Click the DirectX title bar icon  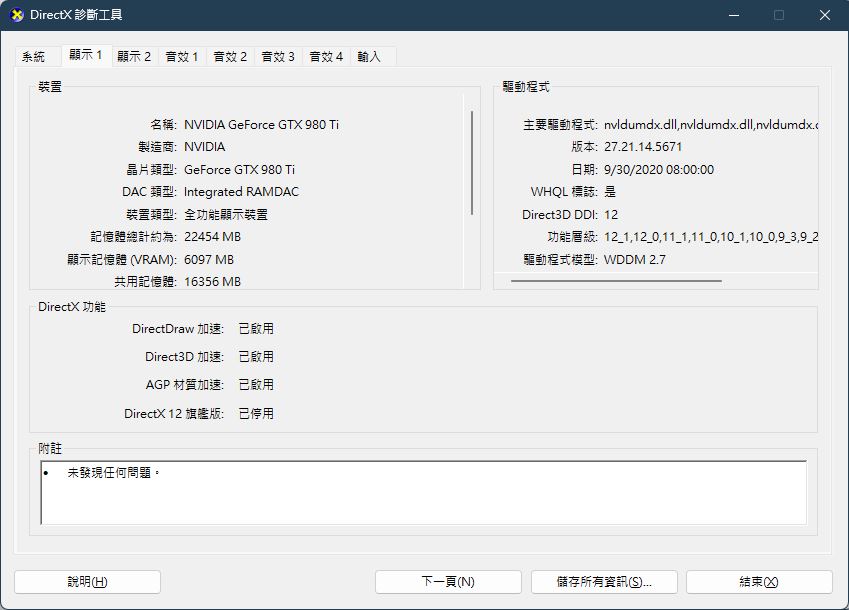[17, 15]
